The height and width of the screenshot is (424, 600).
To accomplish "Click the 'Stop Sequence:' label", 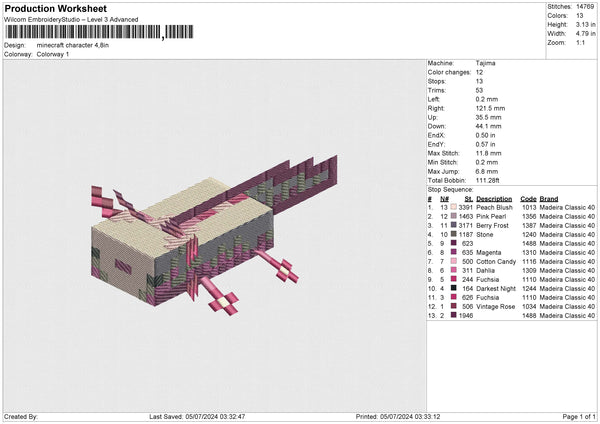I will coord(450,190).
